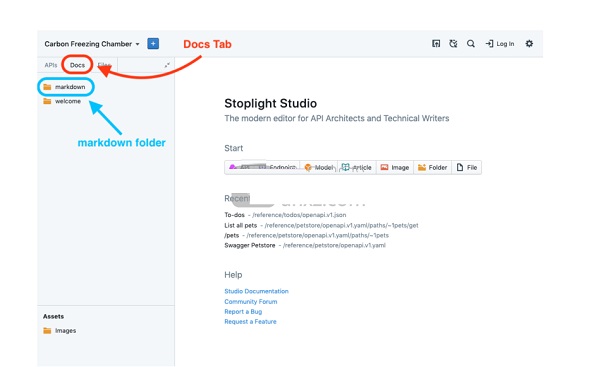The height and width of the screenshot is (367, 600).
Task: Click the search magnifier icon
Action: point(471,44)
